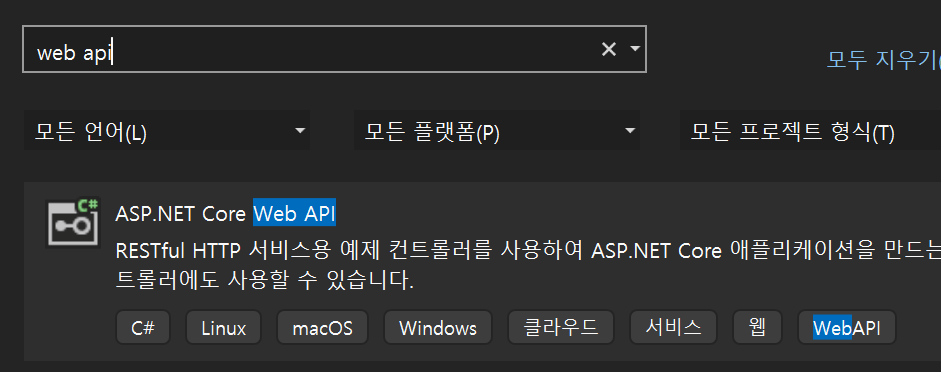Click the 모두 지우기 link
The width and height of the screenshot is (941, 372).
tap(883, 59)
